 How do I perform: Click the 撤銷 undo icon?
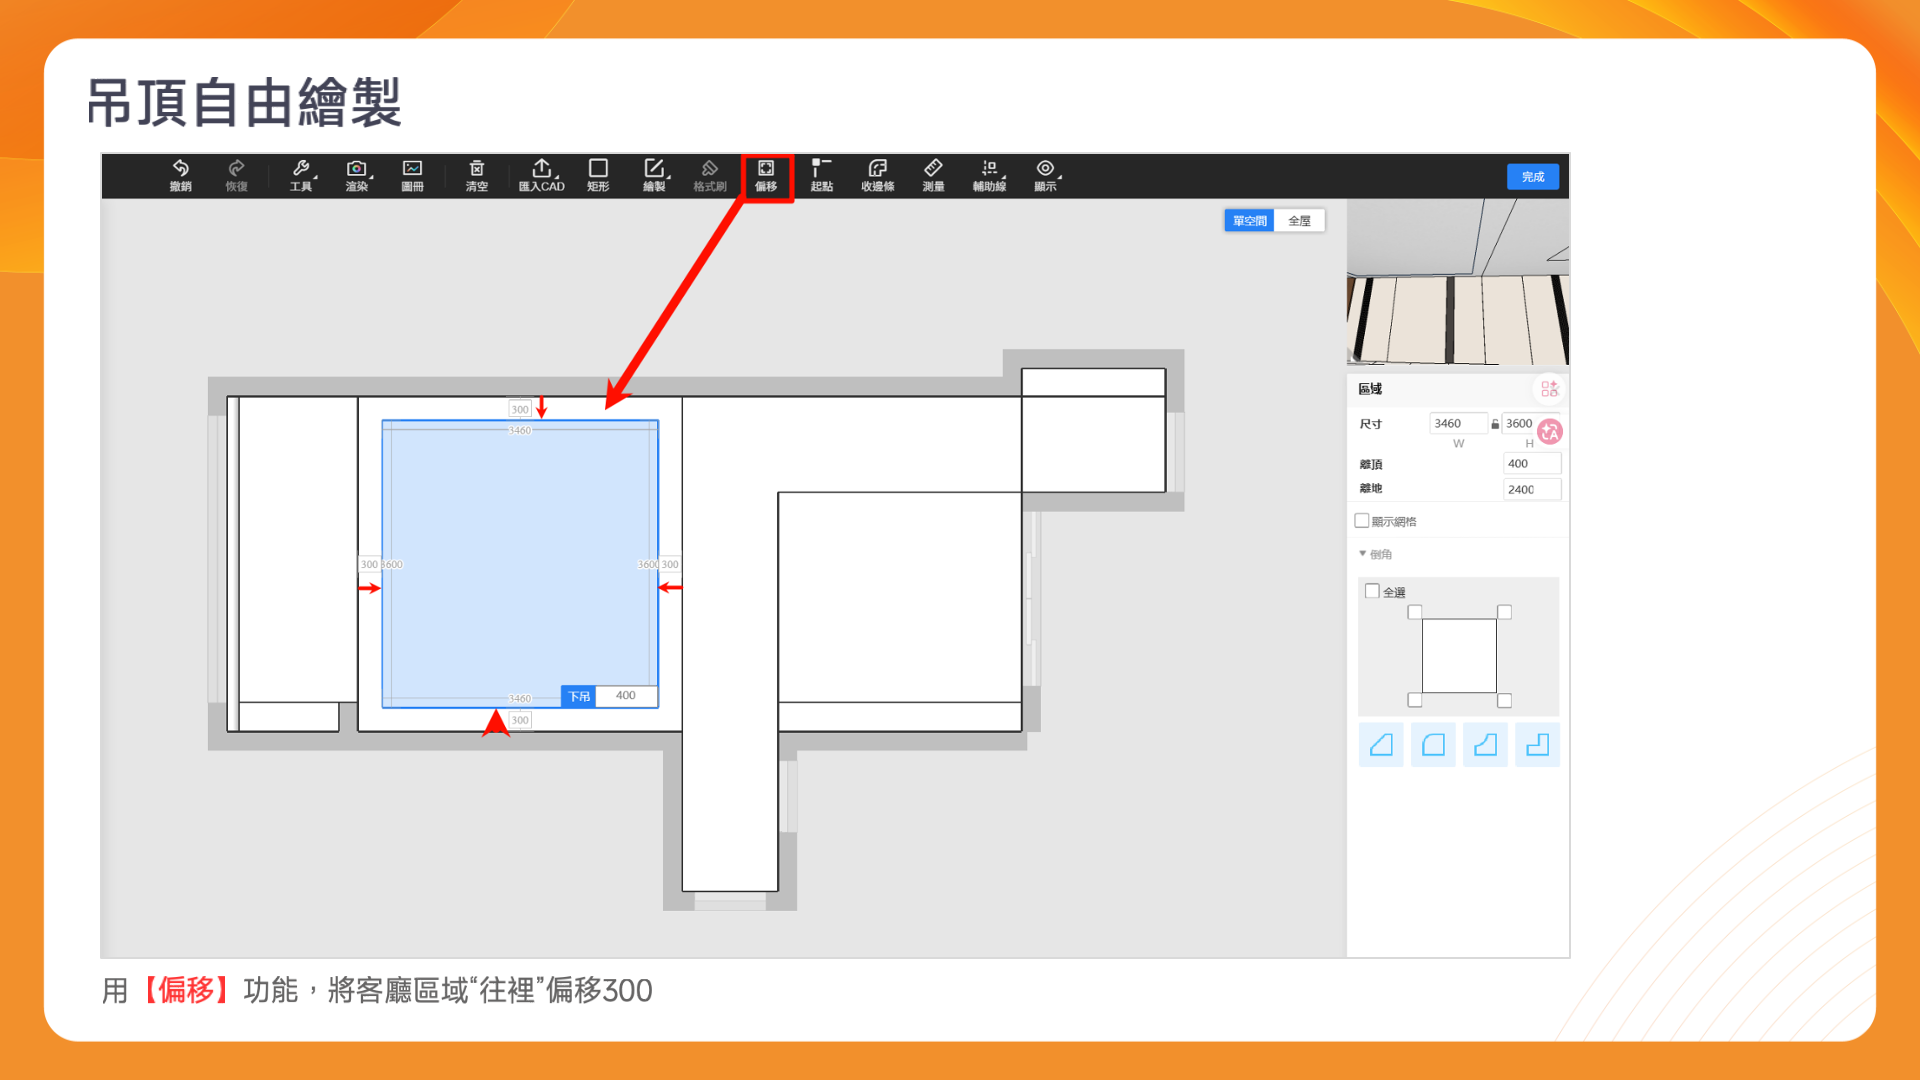click(x=180, y=175)
